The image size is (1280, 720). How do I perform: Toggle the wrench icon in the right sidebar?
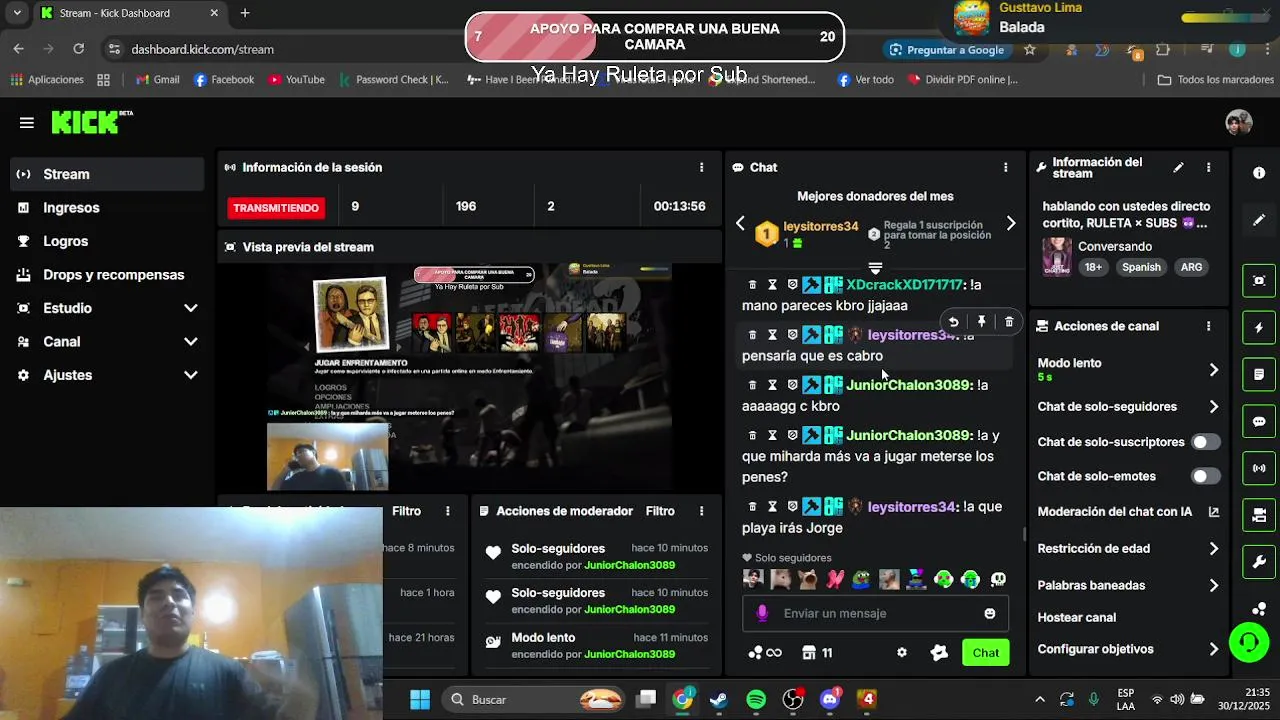pos(1259,562)
